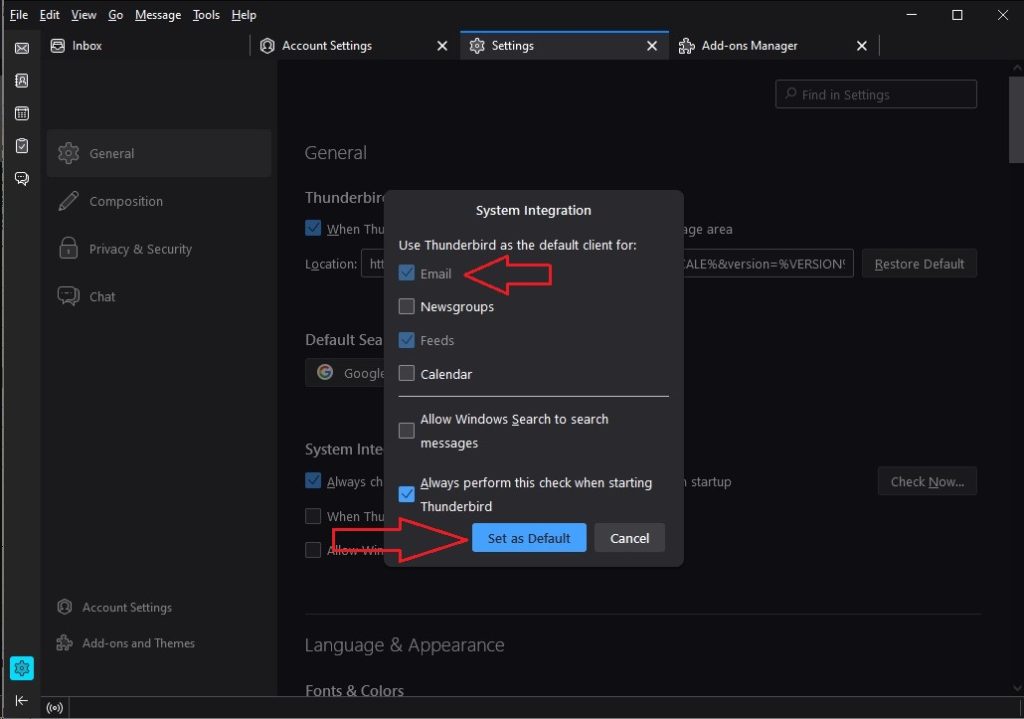Click the Restore Default button

tap(918, 263)
